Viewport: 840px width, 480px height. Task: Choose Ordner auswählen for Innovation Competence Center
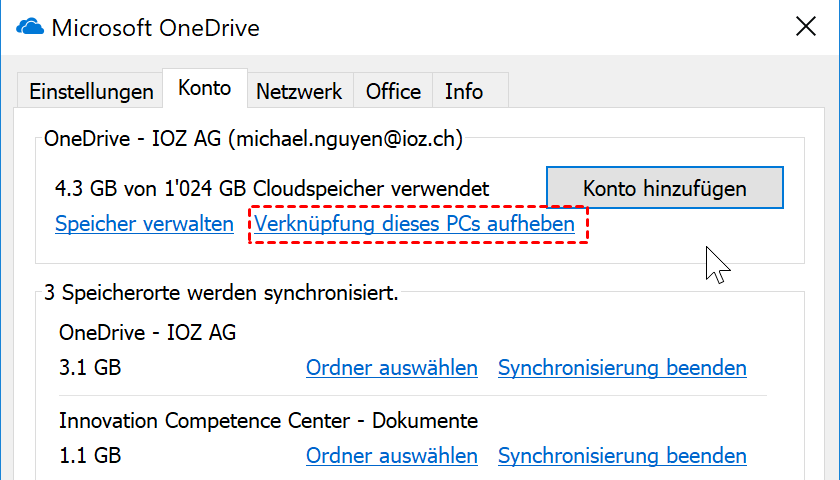click(x=392, y=456)
